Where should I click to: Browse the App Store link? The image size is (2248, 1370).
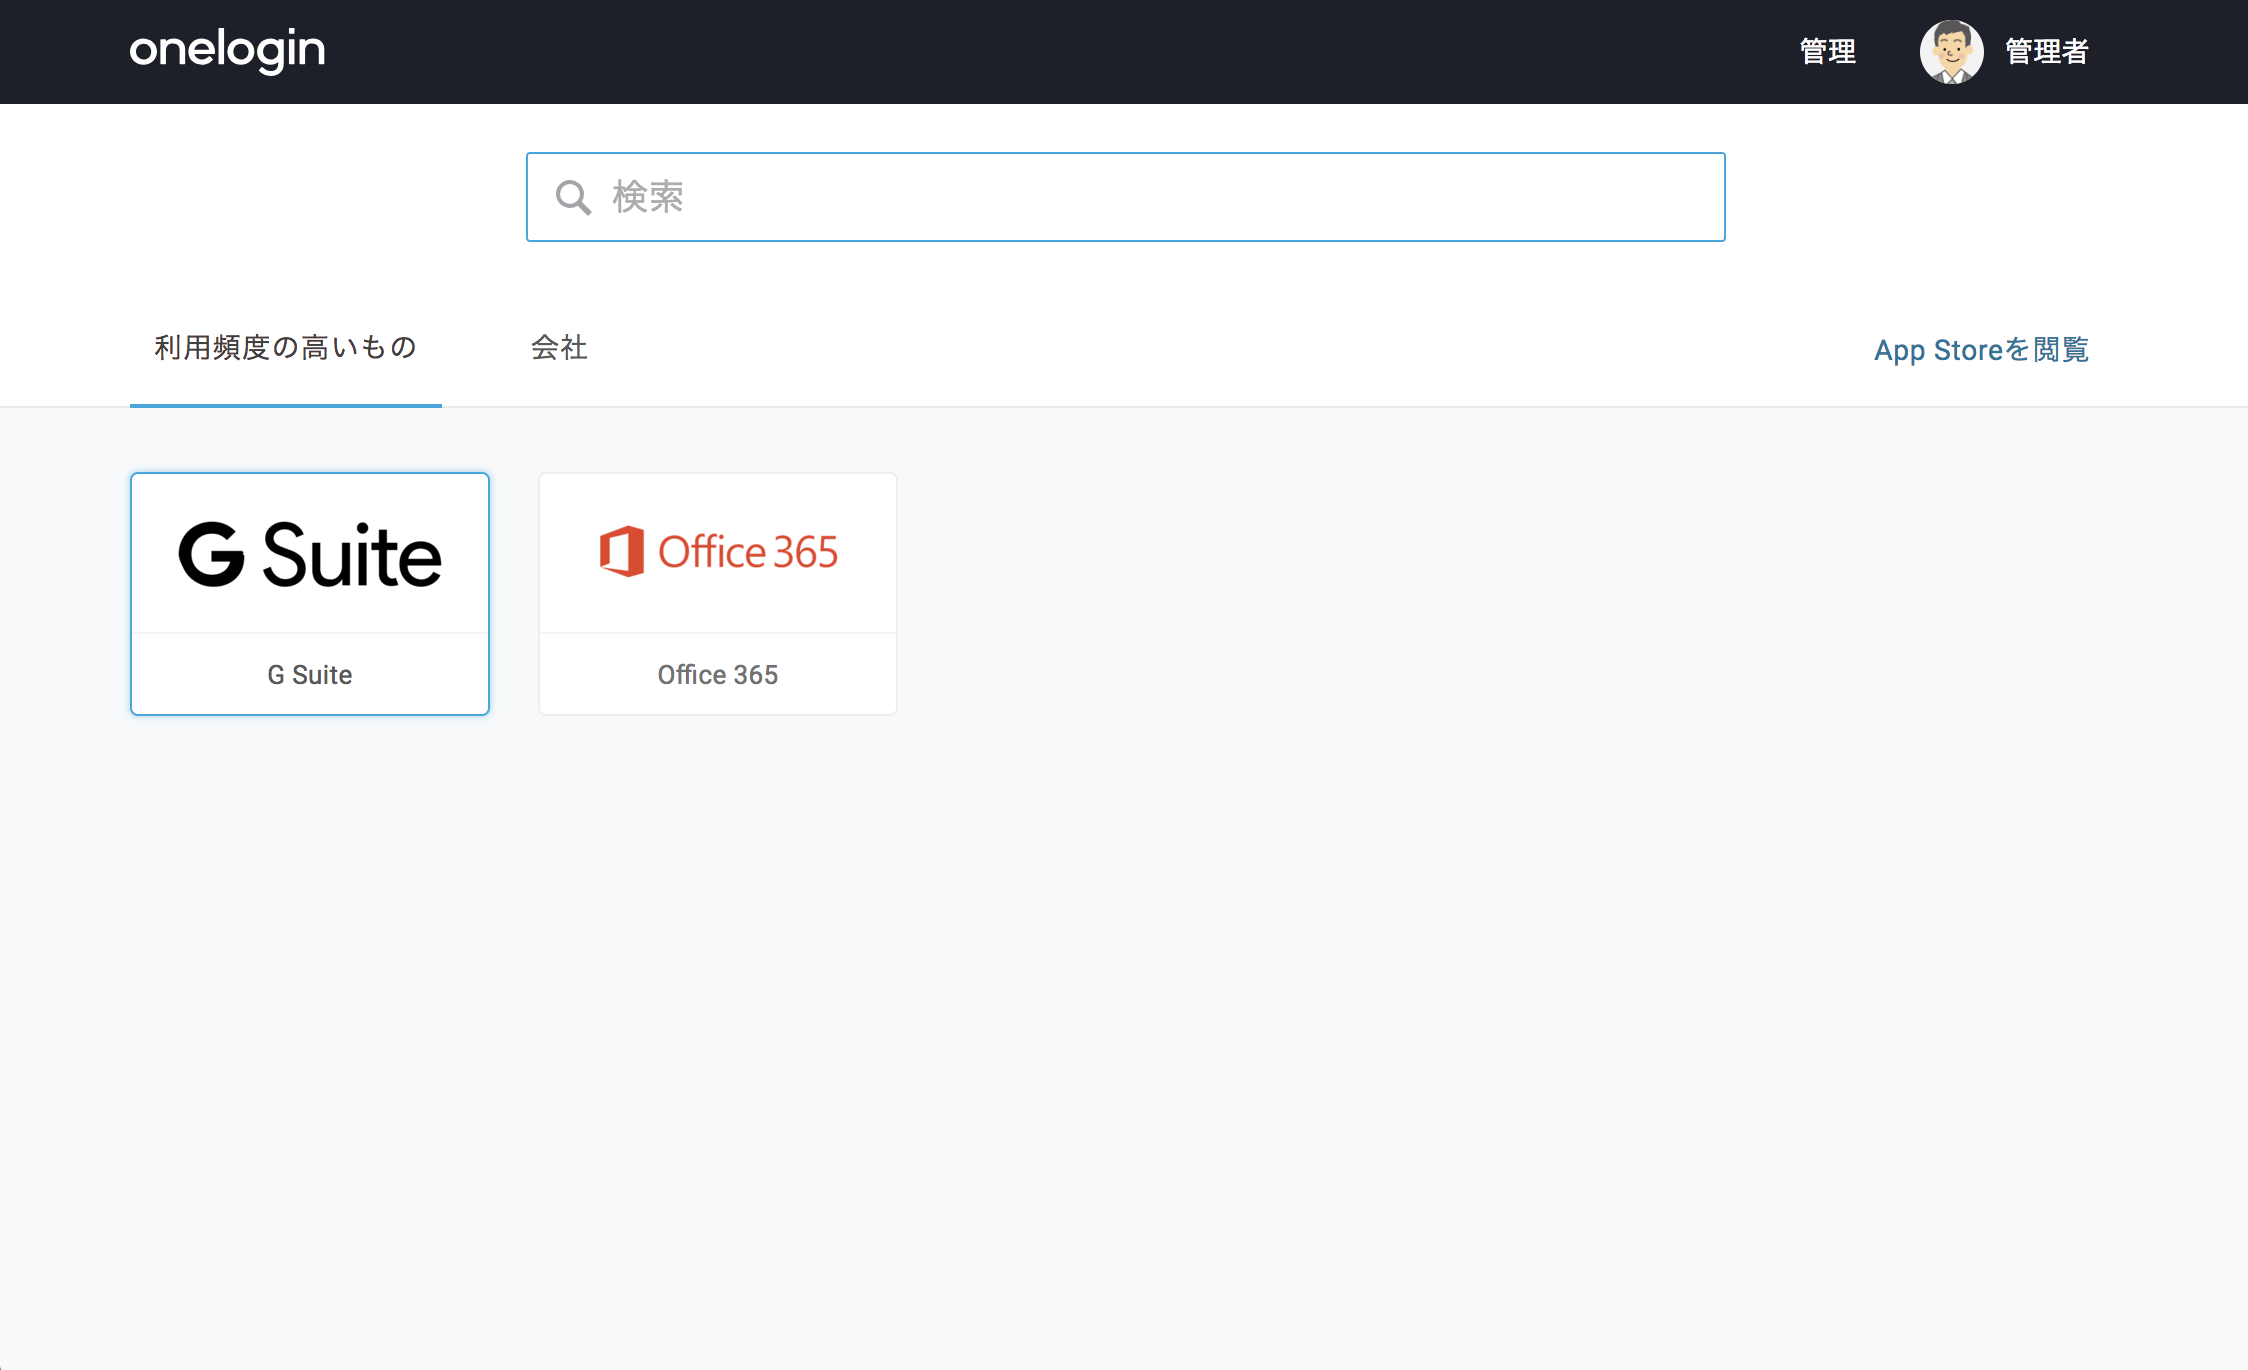(1981, 350)
